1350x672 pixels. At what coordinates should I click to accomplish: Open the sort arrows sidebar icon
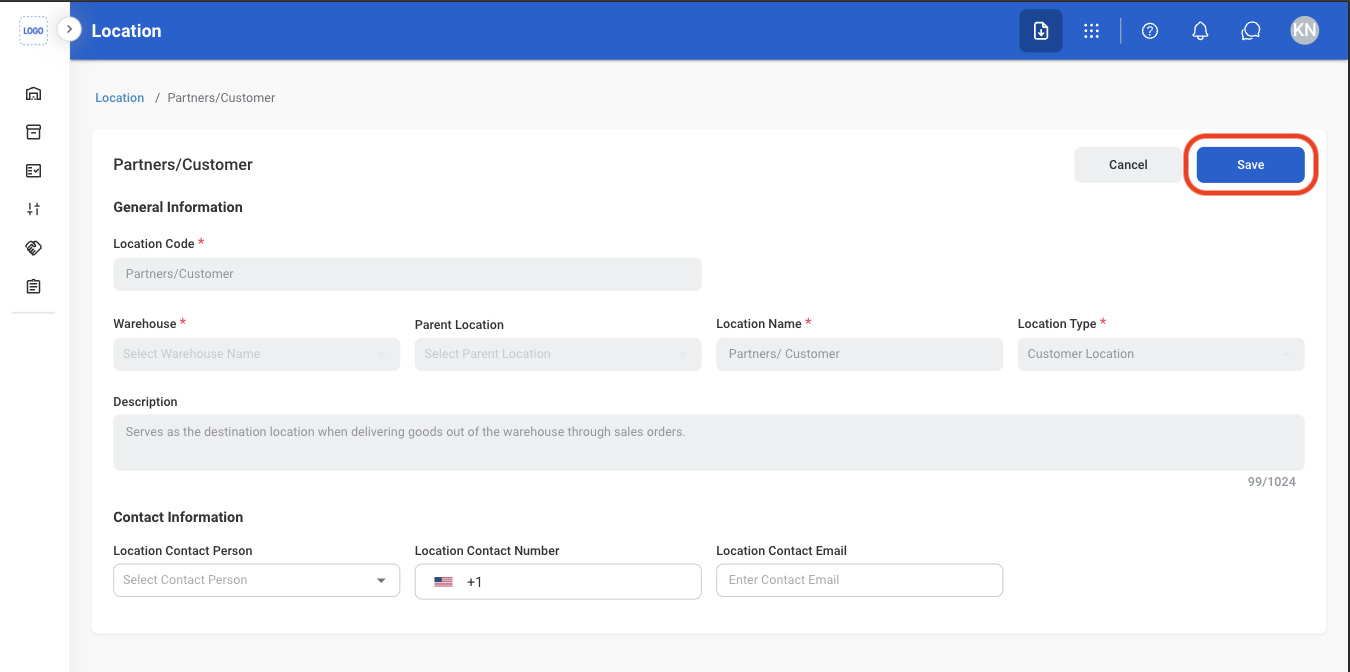point(33,209)
